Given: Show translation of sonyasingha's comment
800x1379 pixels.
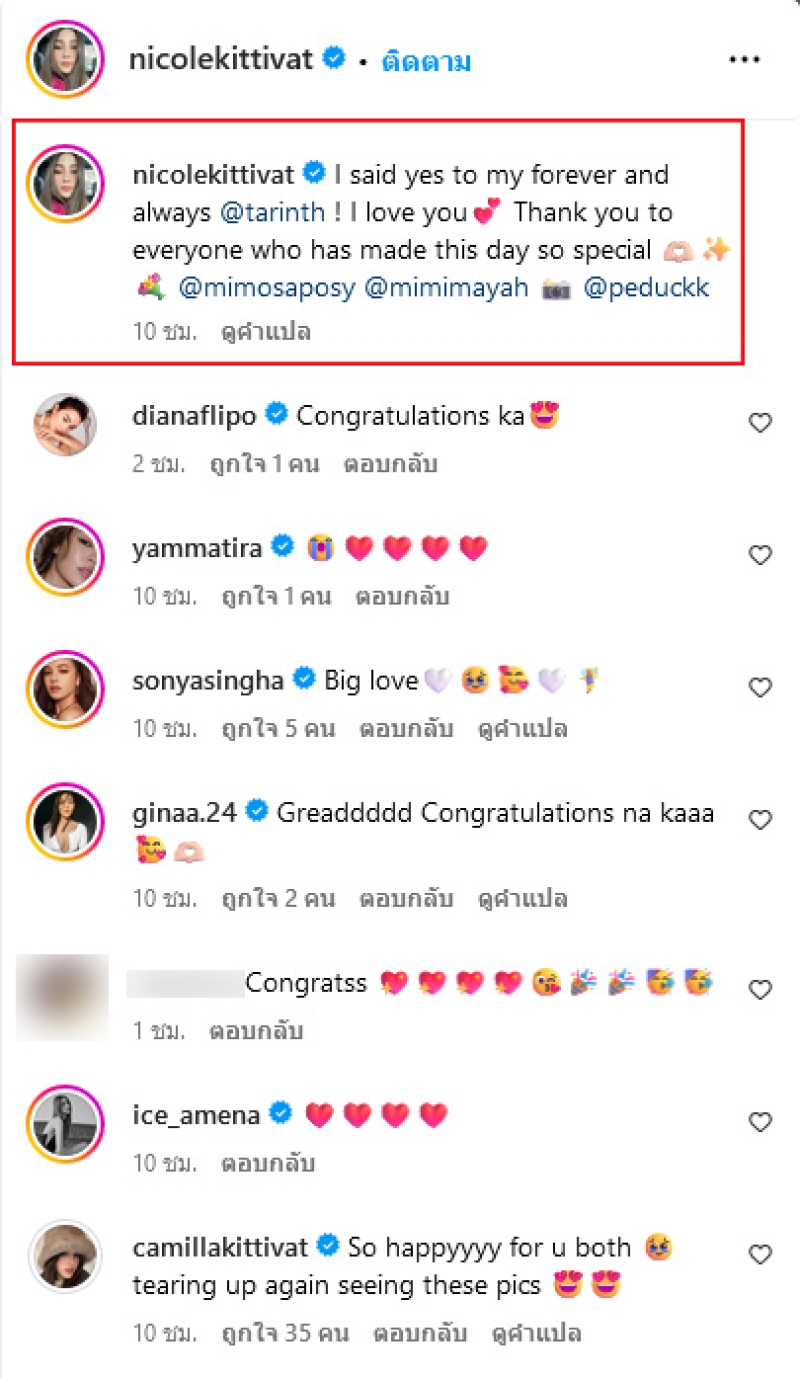Looking at the screenshot, I should pyautogui.click(x=523, y=729).
